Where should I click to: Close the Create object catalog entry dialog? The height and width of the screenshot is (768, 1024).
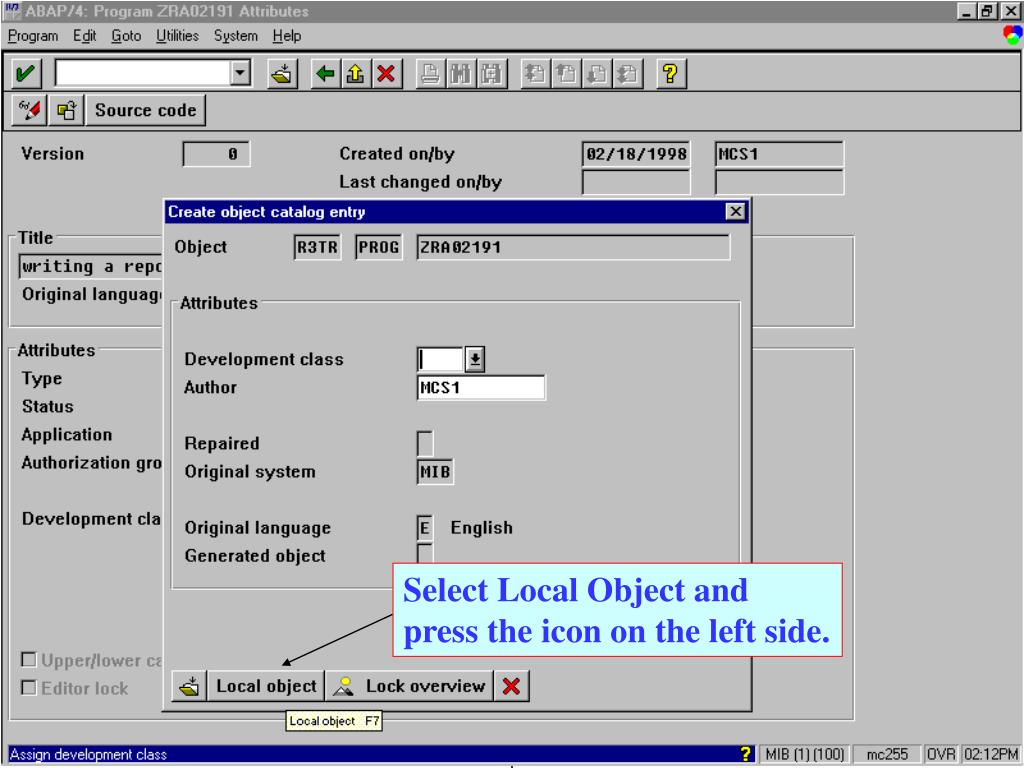[x=735, y=212]
